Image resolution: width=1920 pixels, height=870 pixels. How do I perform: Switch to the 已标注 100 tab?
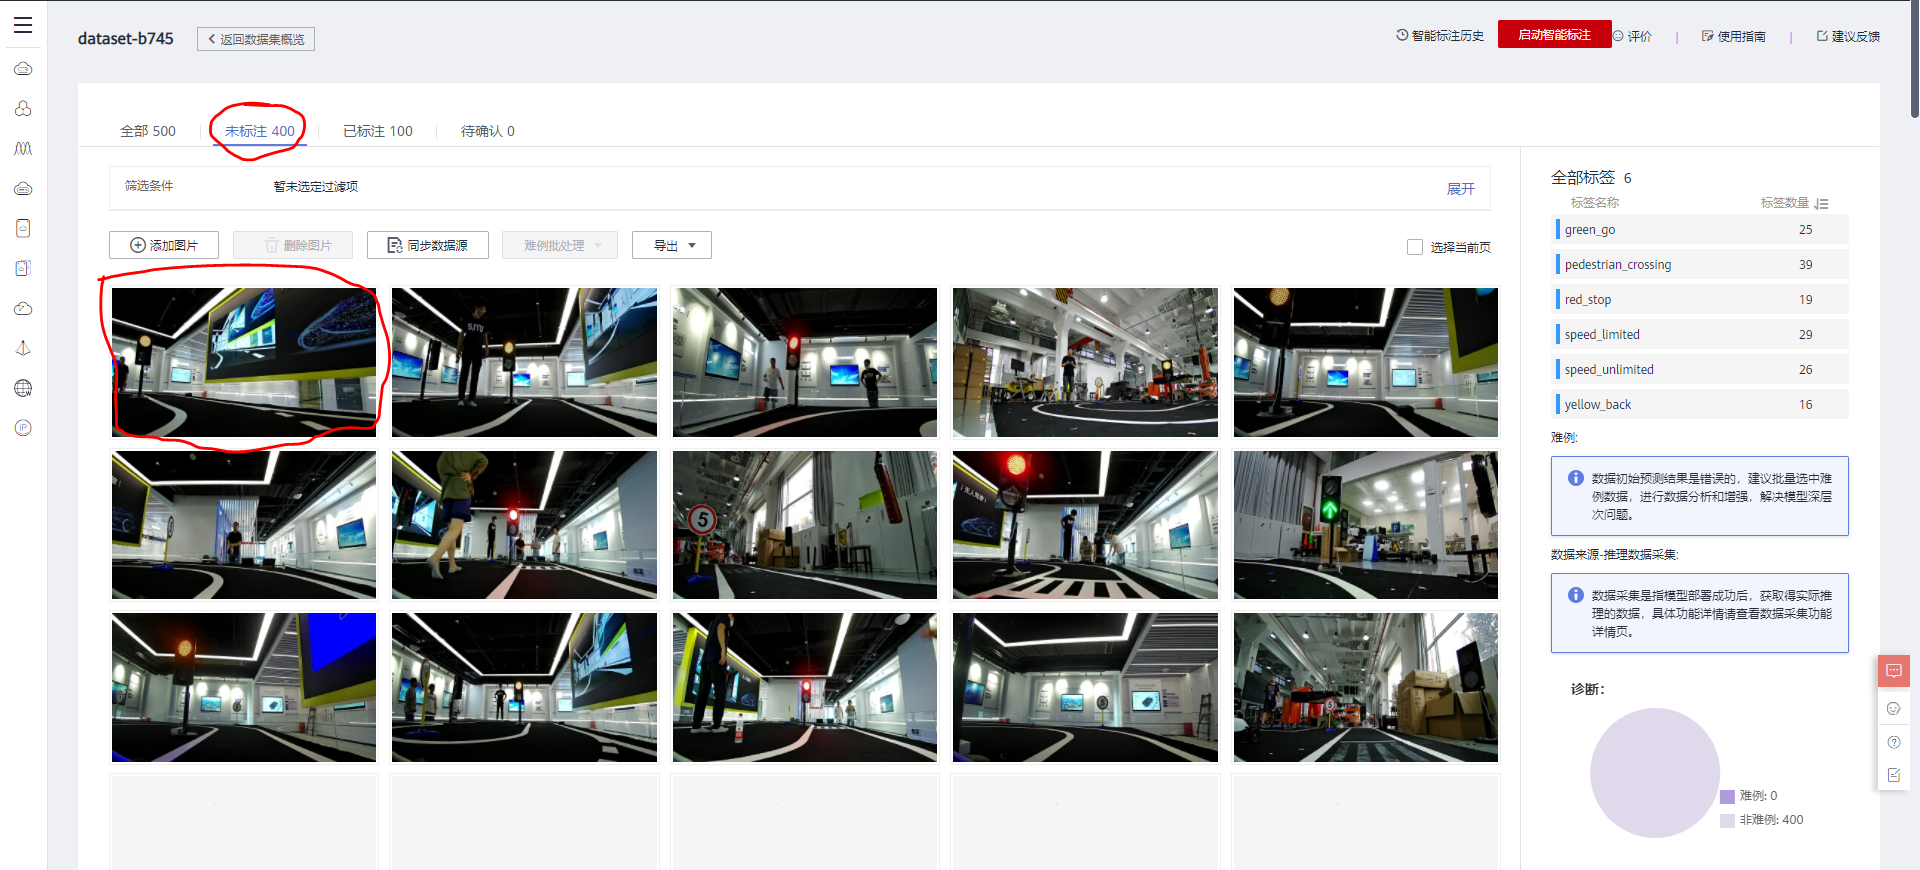click(x=378, y=131)
